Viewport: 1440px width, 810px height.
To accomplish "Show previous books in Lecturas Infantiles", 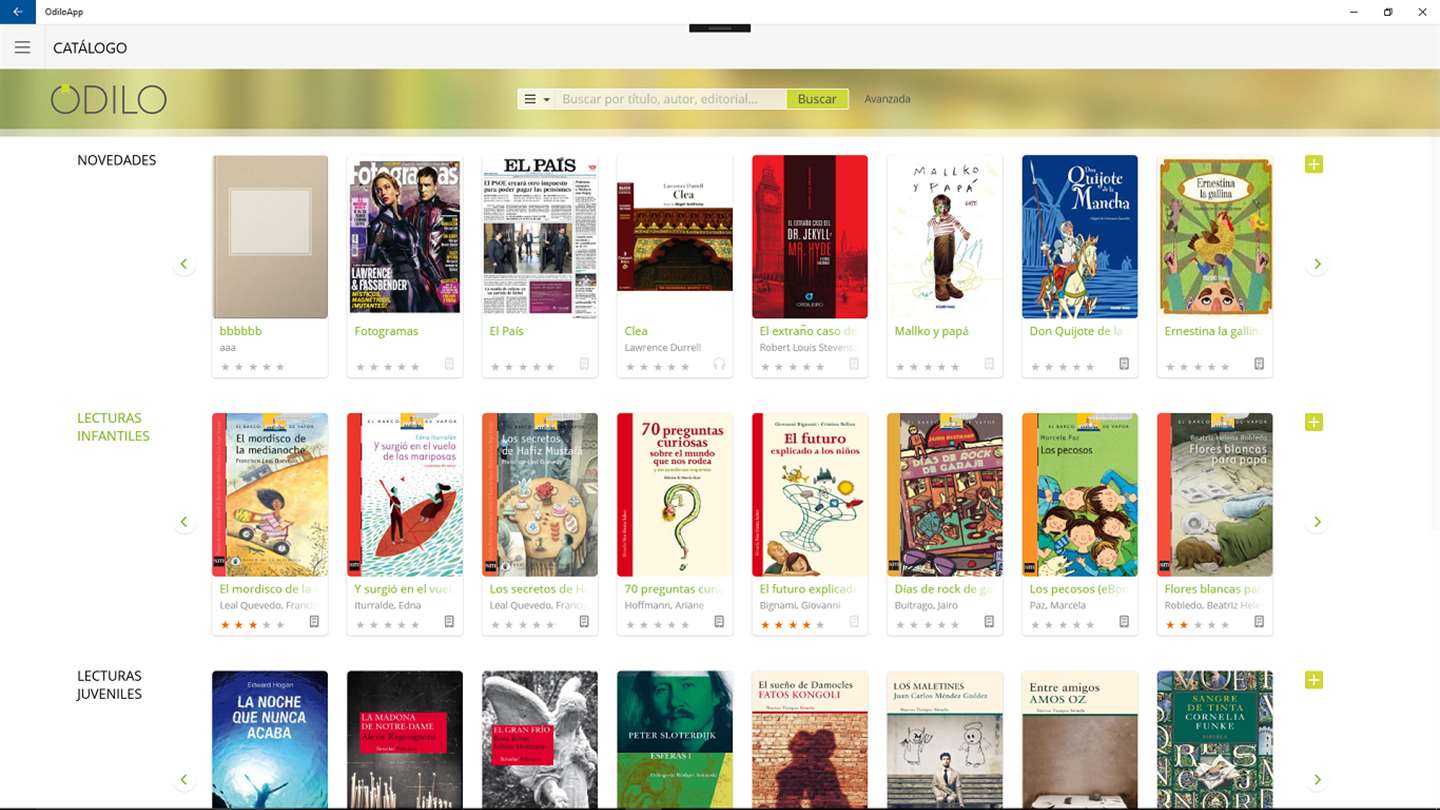I will pyautogui.click(x=184, y=522).
